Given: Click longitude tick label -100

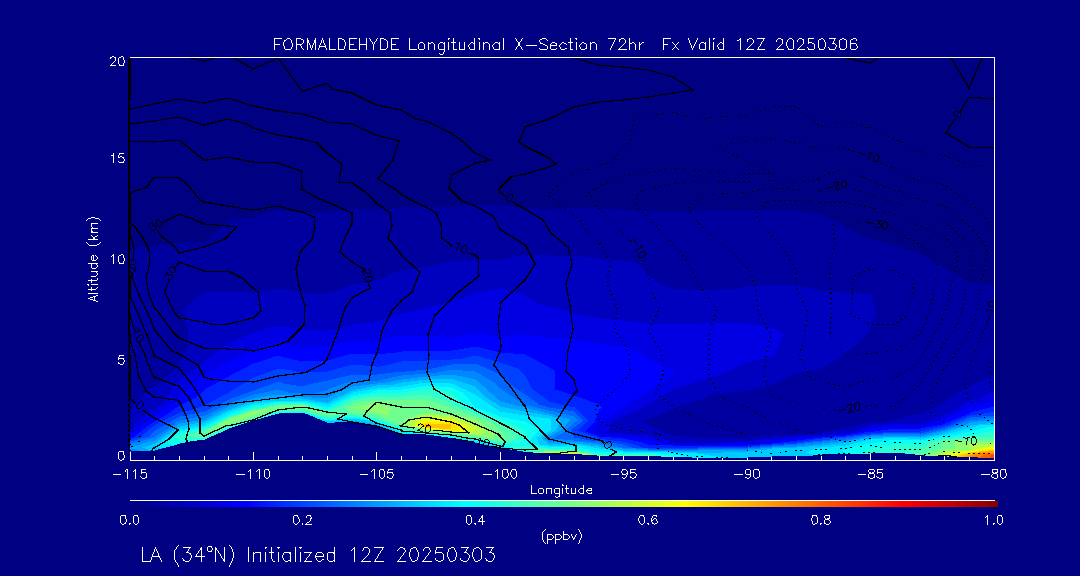Looking at the screenshot, I should pyautogui.click(x=500, y=474).
